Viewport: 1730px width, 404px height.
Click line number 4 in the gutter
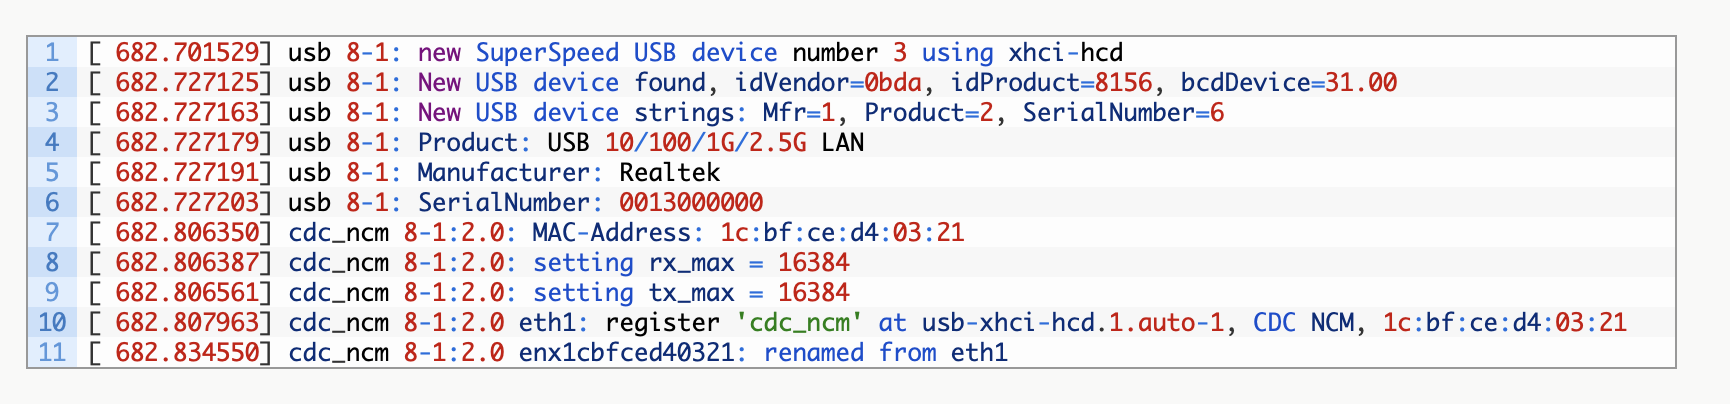tap(52, 142)
